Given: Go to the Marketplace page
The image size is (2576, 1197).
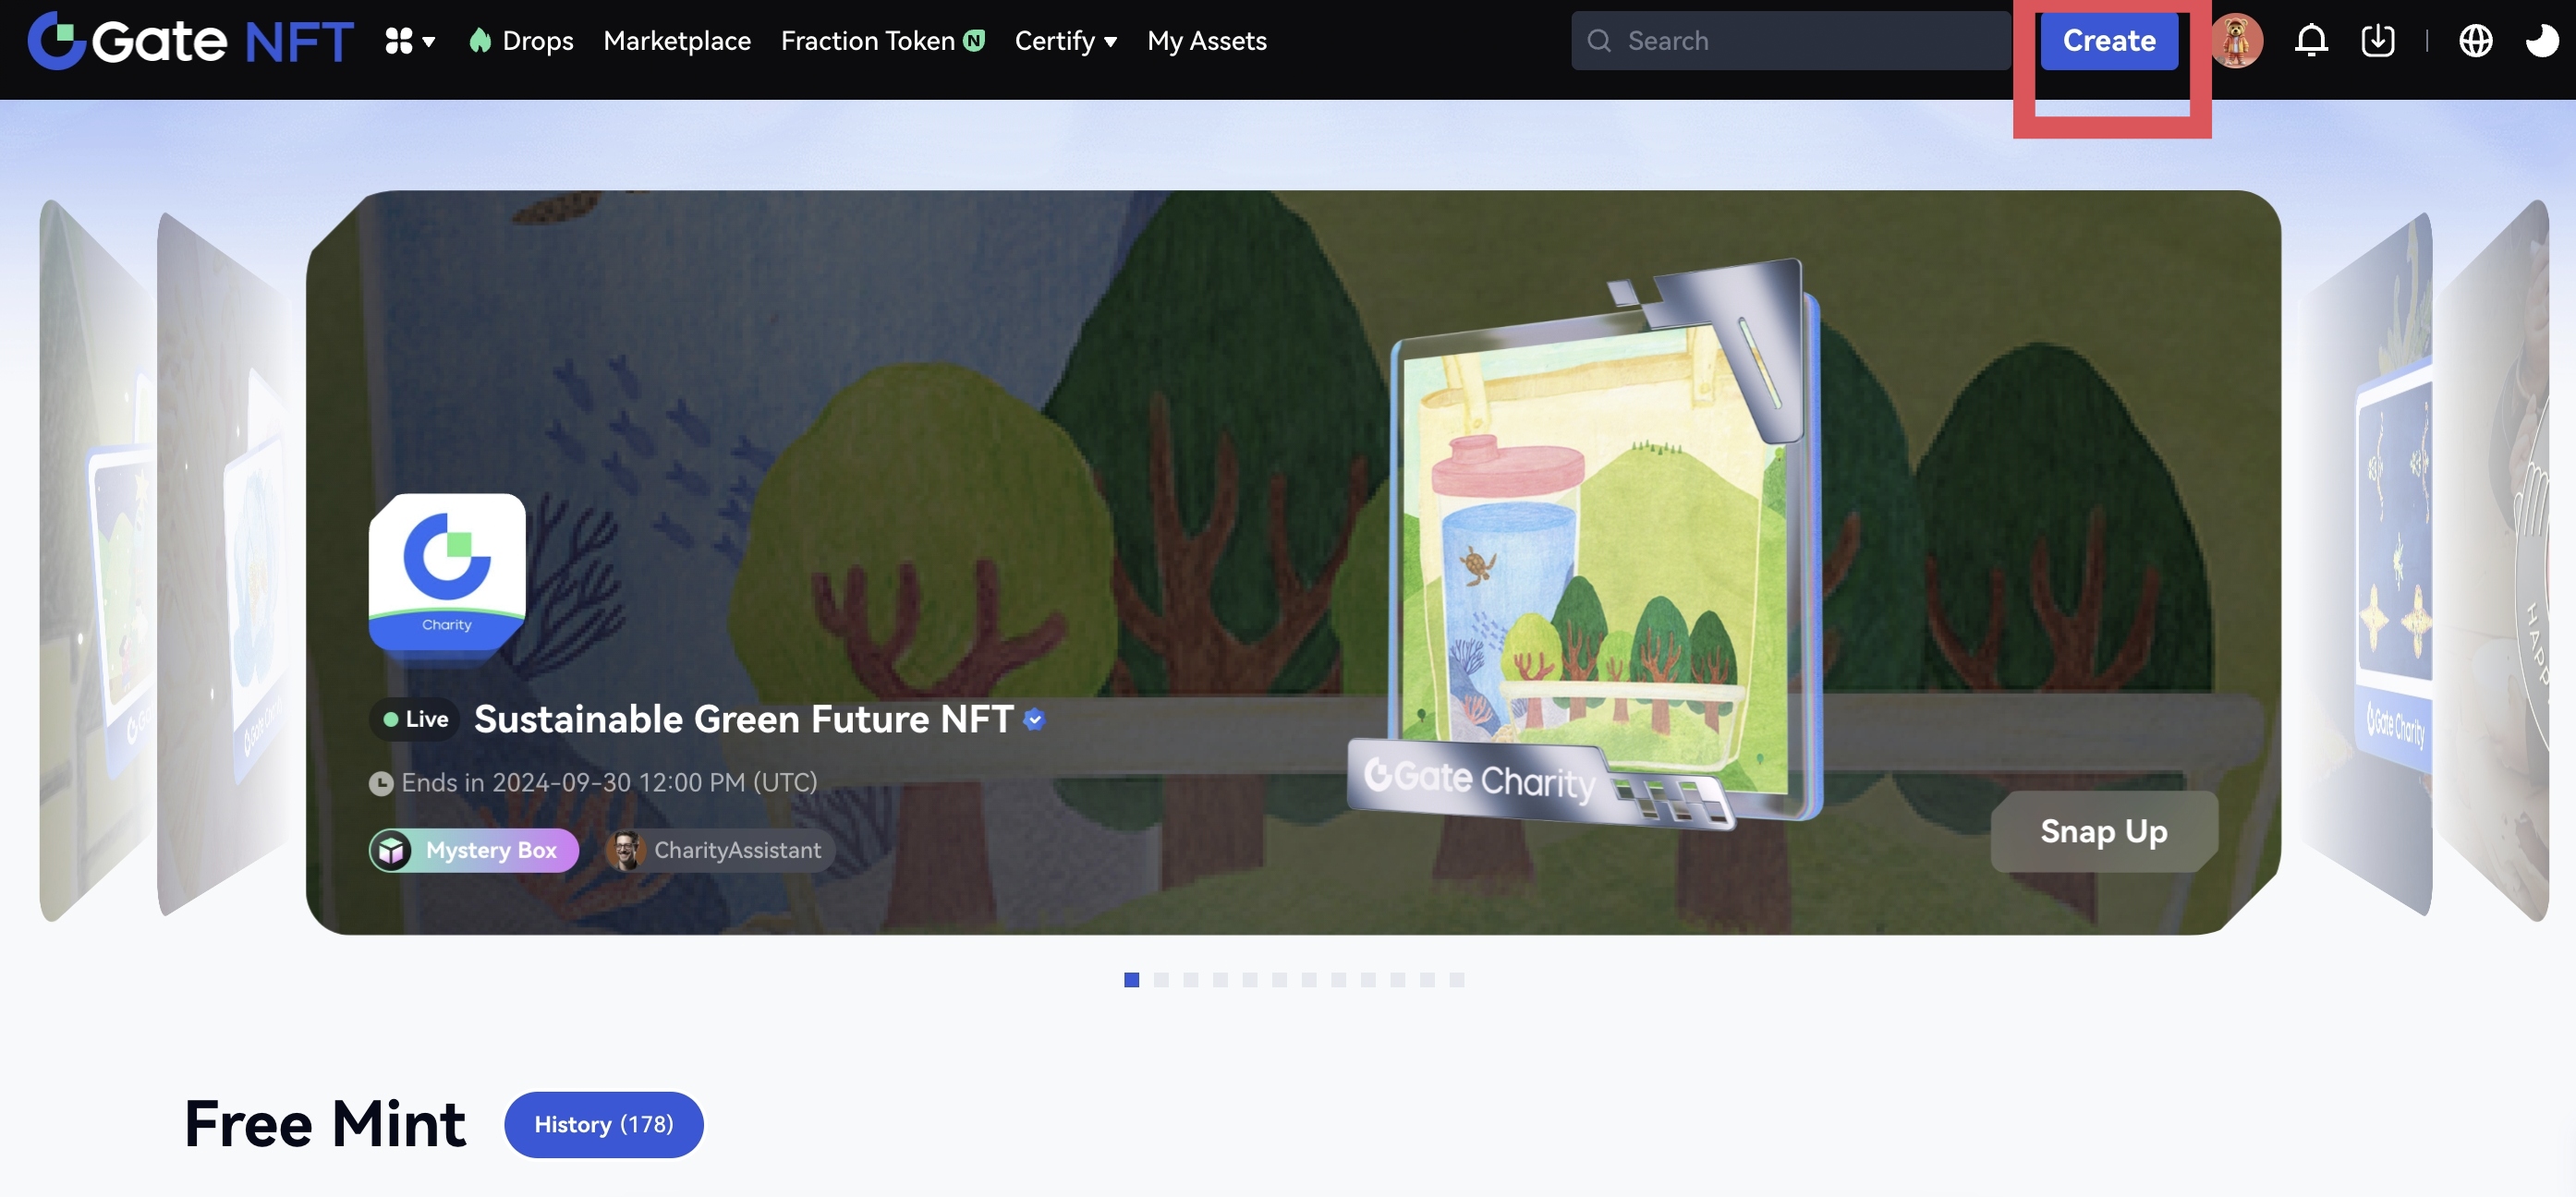Looking at the screenshot, I should tap(677, 40).
